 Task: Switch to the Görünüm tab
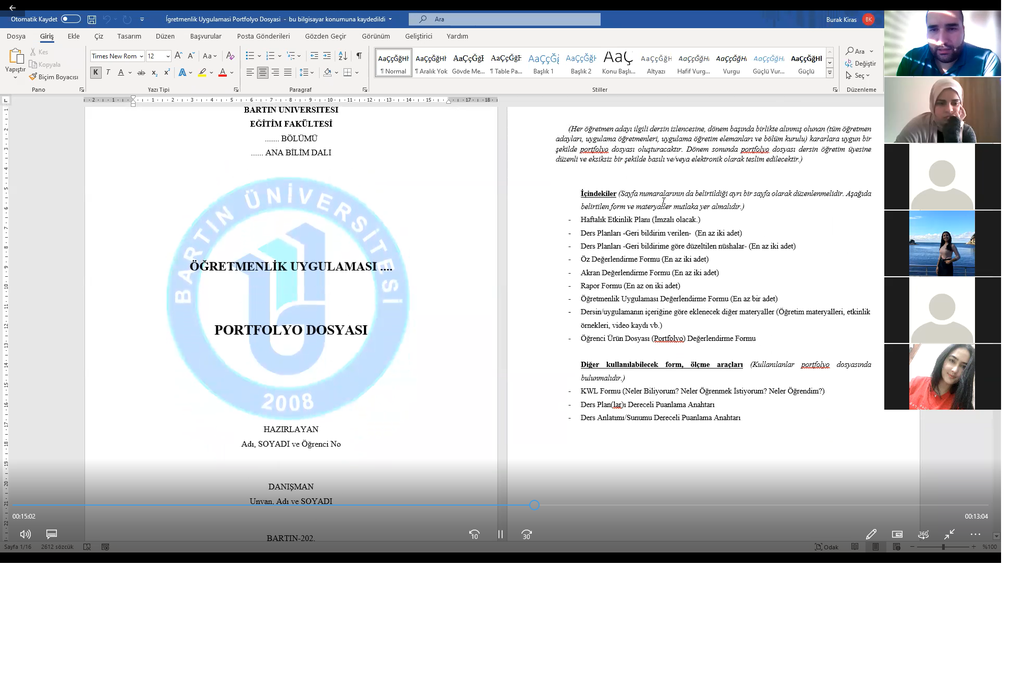pyautogui.click(x=376, y=37)
